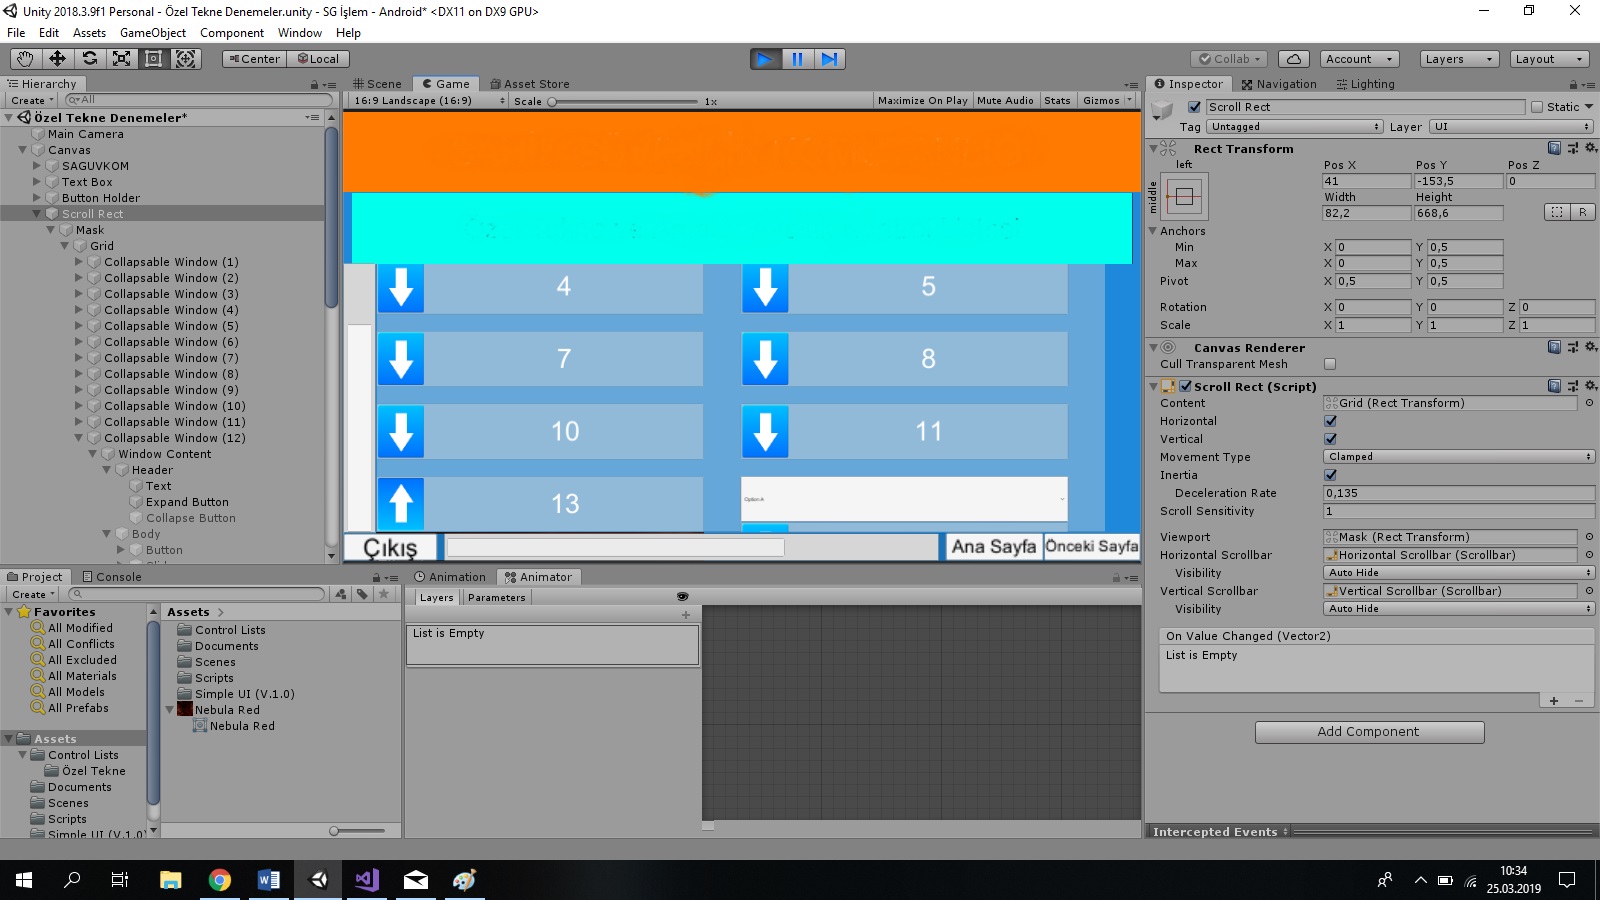
Task: Select the Rect tool
Action: pos(153,59)
